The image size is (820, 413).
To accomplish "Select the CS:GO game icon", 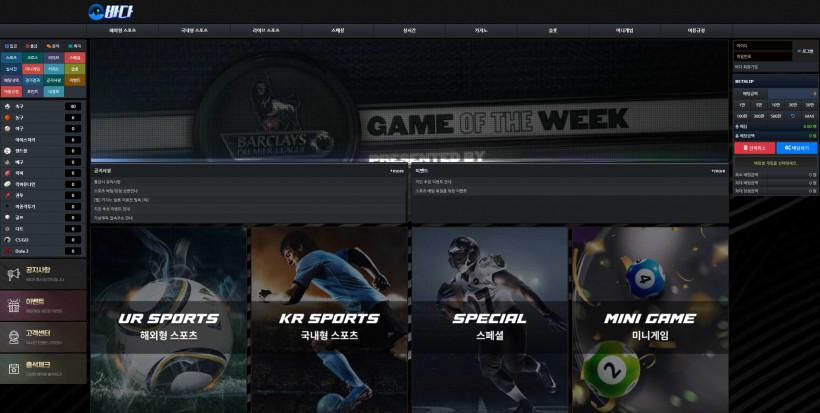I will point(7,240).
